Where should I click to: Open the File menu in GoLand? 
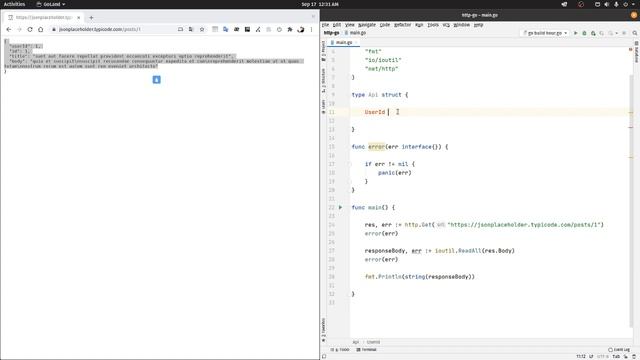(325, 25)
